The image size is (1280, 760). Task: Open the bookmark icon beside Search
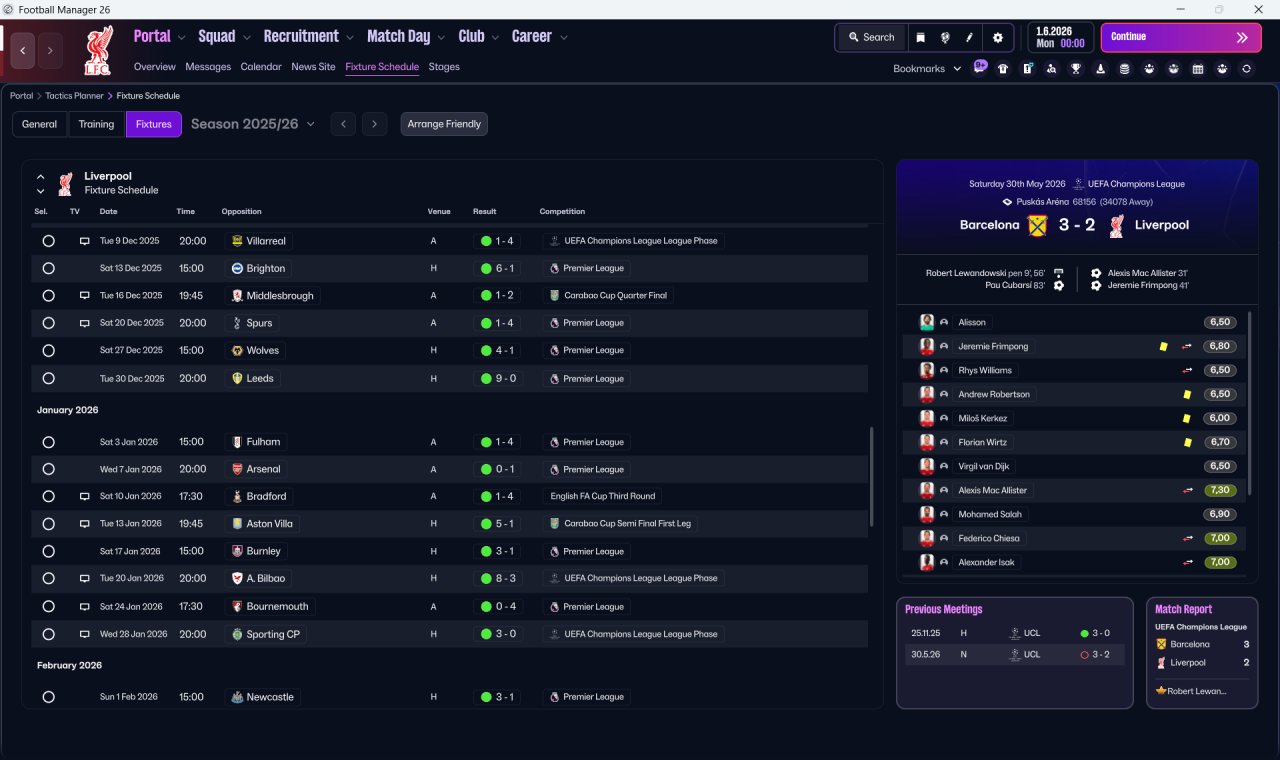(920, 37)
